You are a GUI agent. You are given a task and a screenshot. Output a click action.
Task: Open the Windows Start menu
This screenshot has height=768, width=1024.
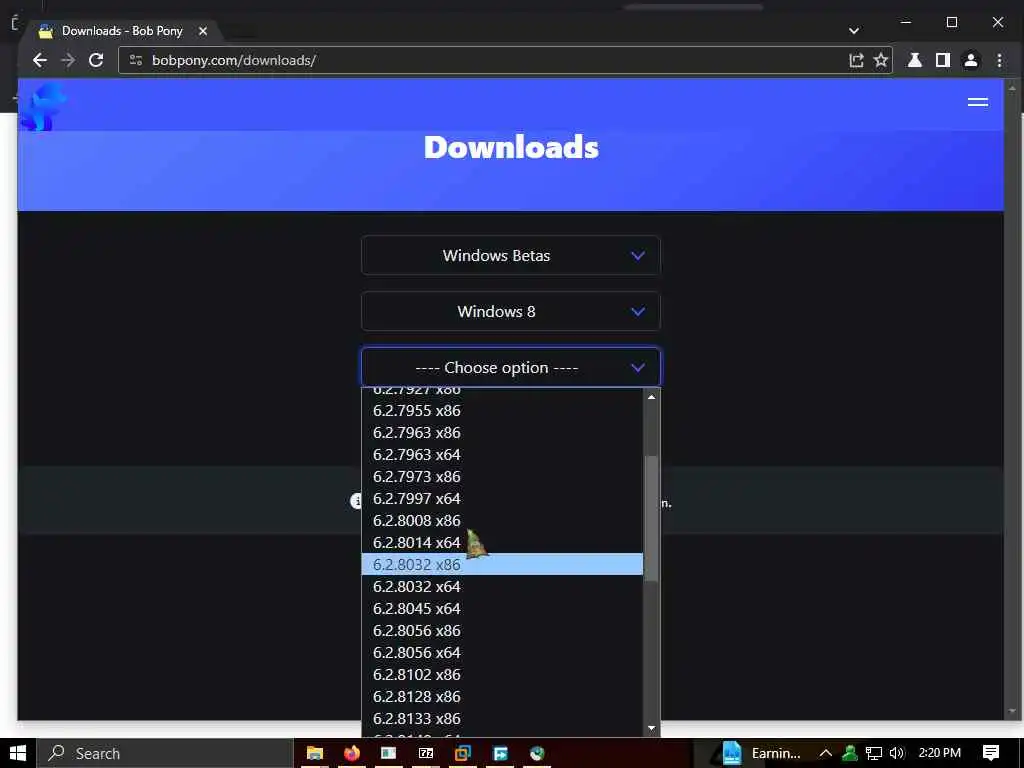coord(18,753)
